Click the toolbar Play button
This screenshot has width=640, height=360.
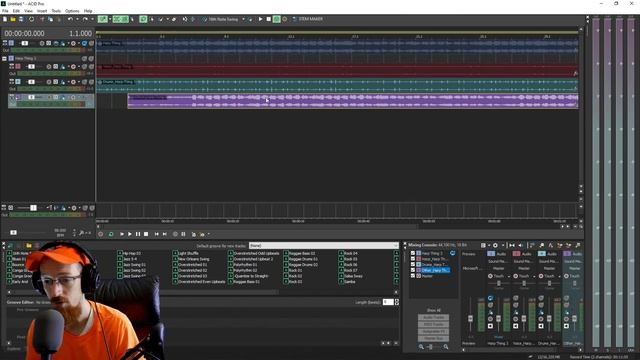pos(260,19)
